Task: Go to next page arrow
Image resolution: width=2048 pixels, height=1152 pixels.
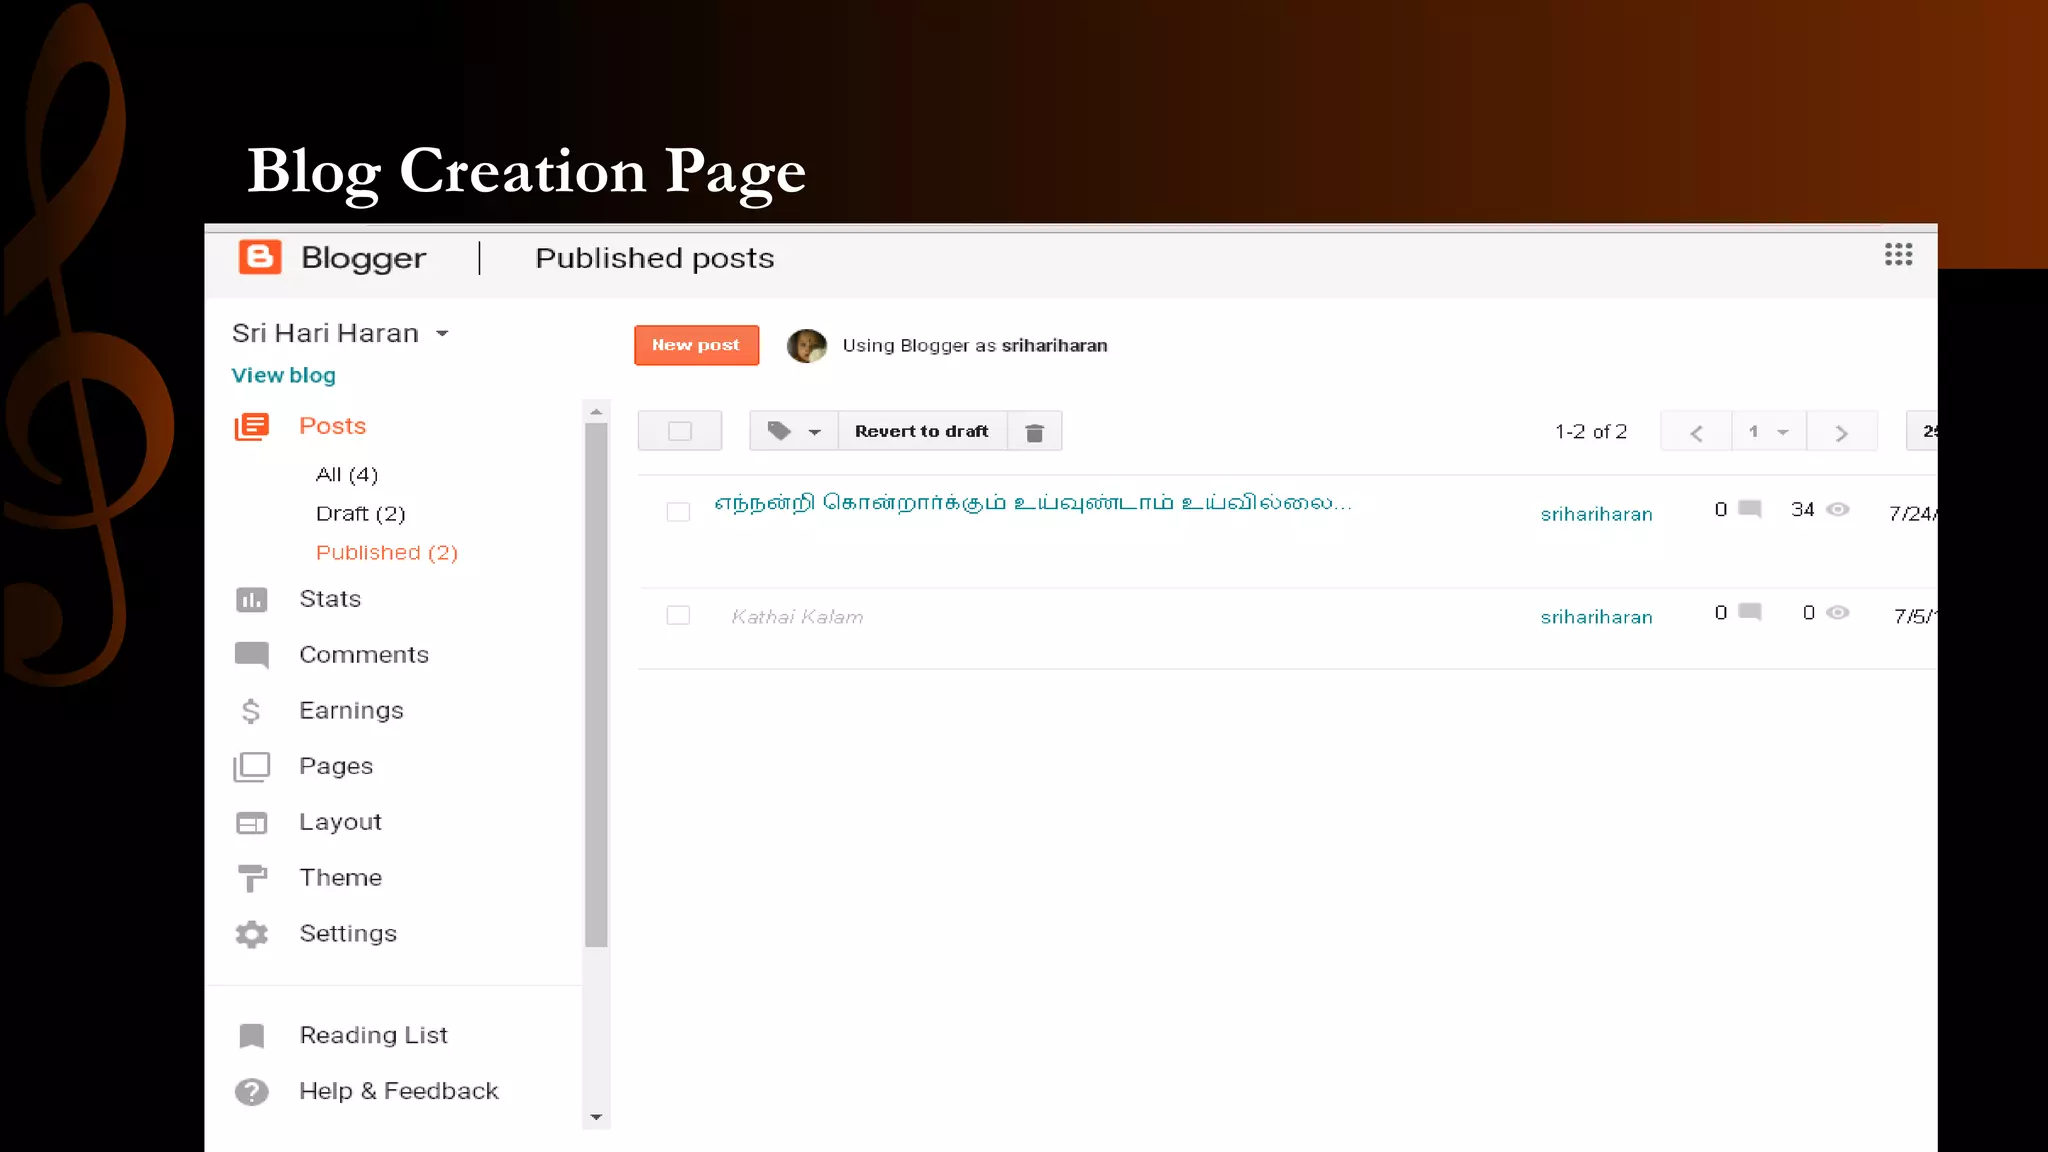Action: 1842,432
